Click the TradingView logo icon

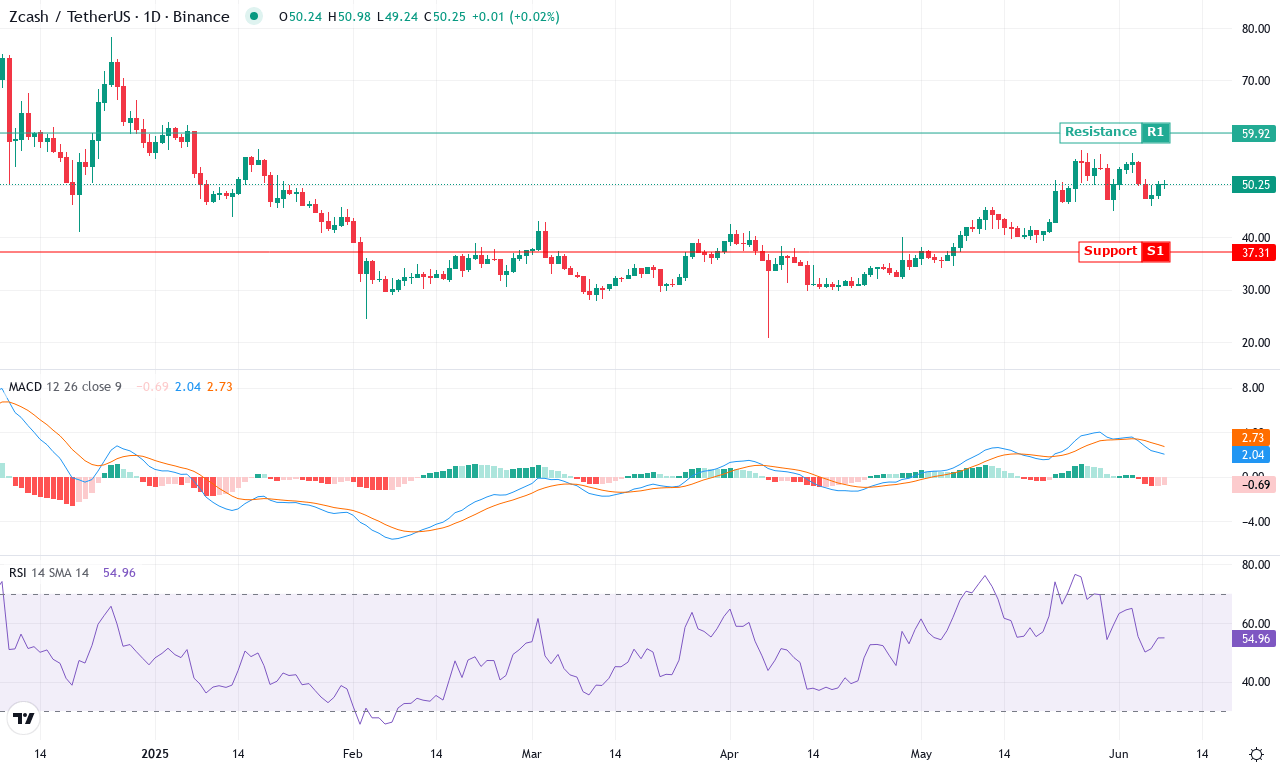coord(24,718)
